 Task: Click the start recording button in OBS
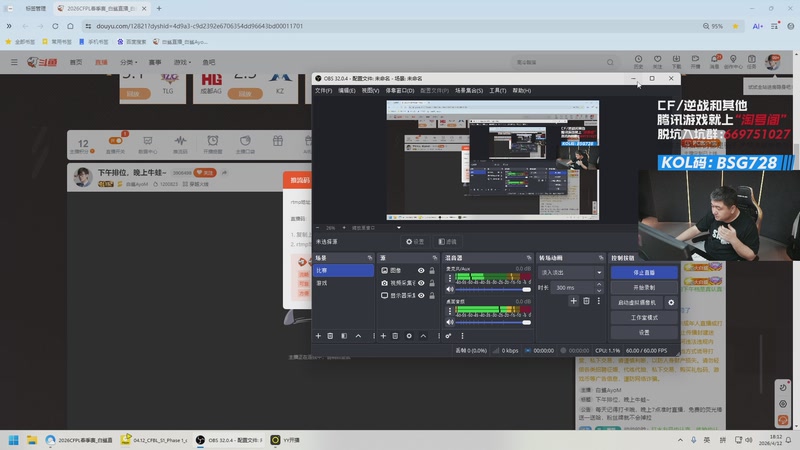pyautogui.click(x=644, y=287)
